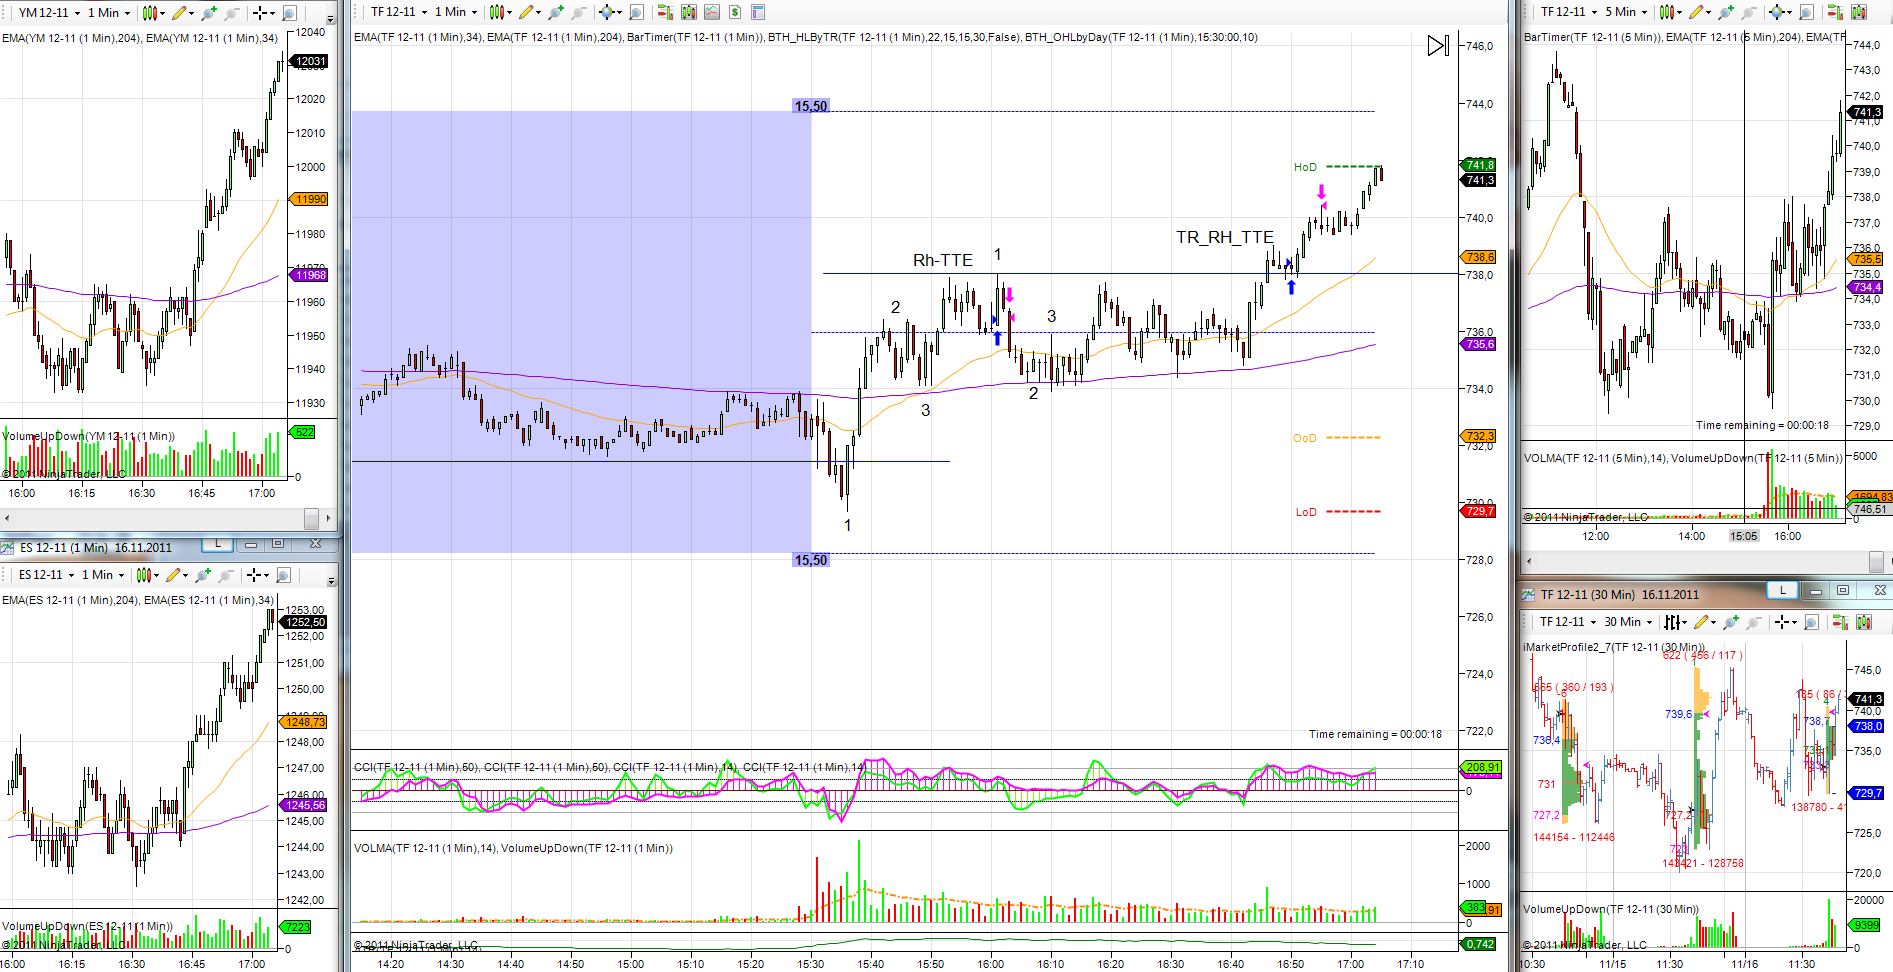Open Indicators in TF 5 Min chart toolbar
The width and height of the screenshot is (1893, 972).
point(1859,12)
